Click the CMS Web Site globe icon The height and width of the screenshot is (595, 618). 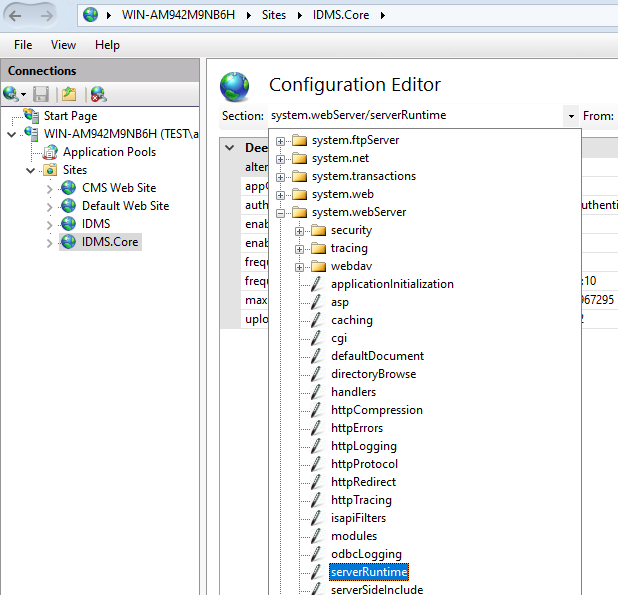(69, 188)
